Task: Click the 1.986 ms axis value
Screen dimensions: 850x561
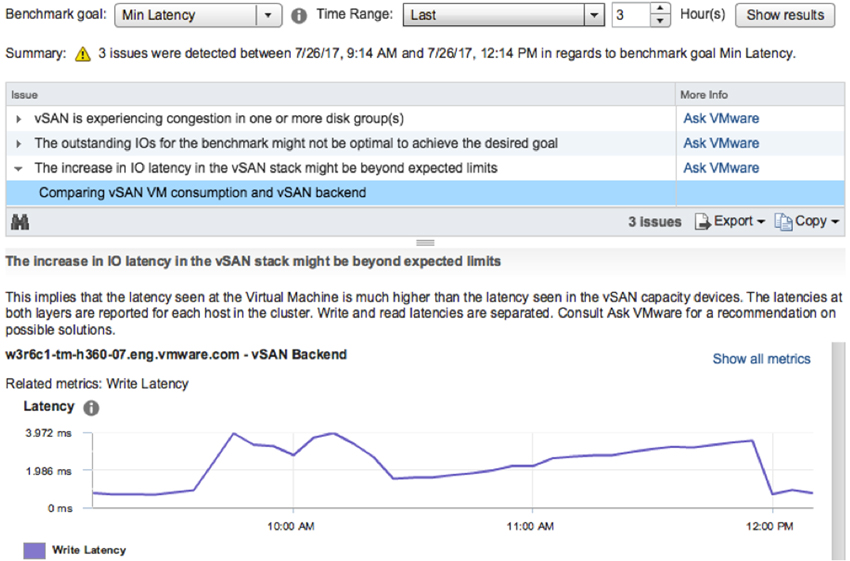Action: pyautogui.click(x=48, y=471)
